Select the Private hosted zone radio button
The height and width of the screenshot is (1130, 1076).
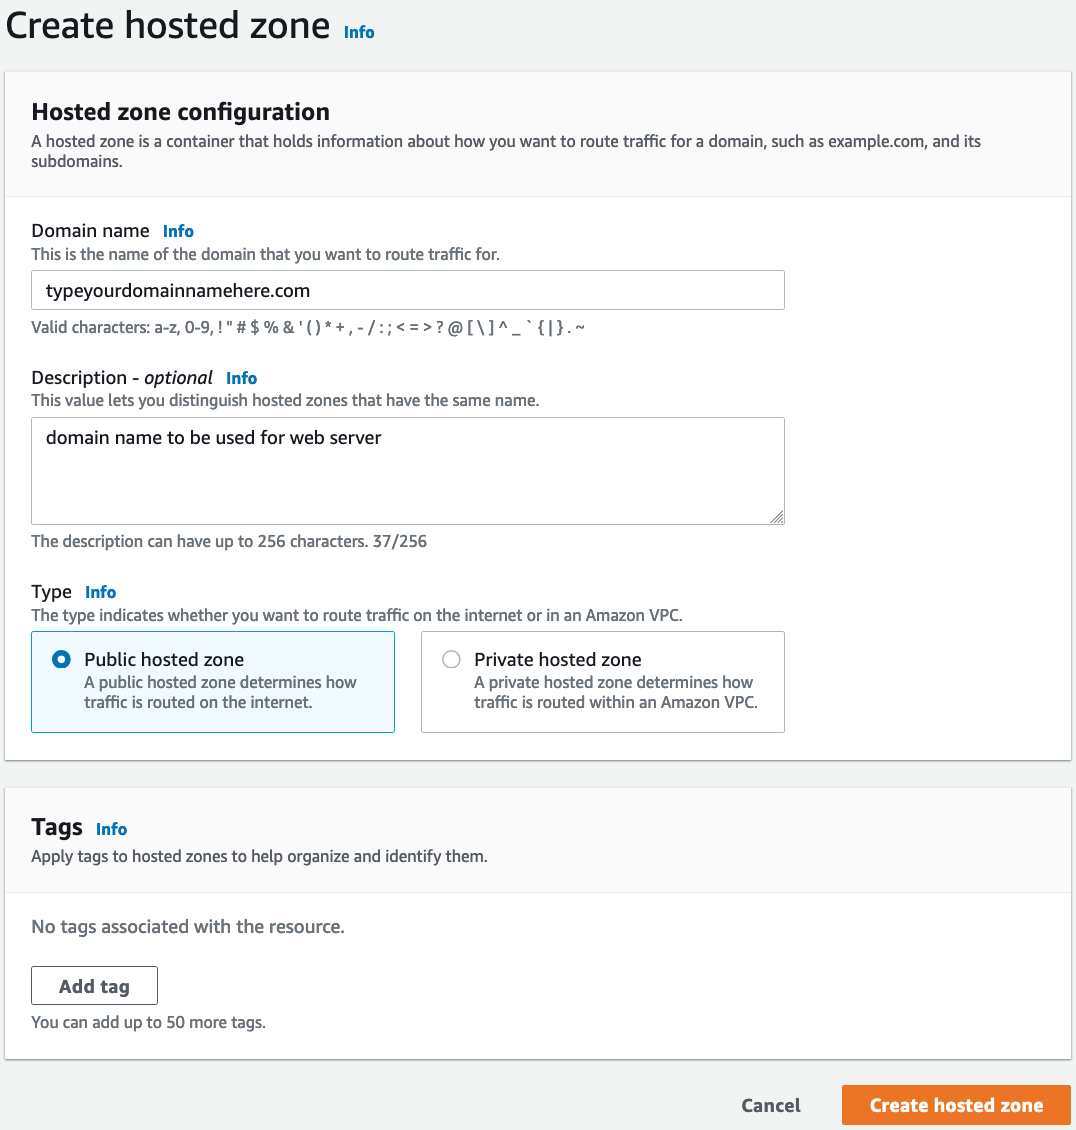click(452, 660)
